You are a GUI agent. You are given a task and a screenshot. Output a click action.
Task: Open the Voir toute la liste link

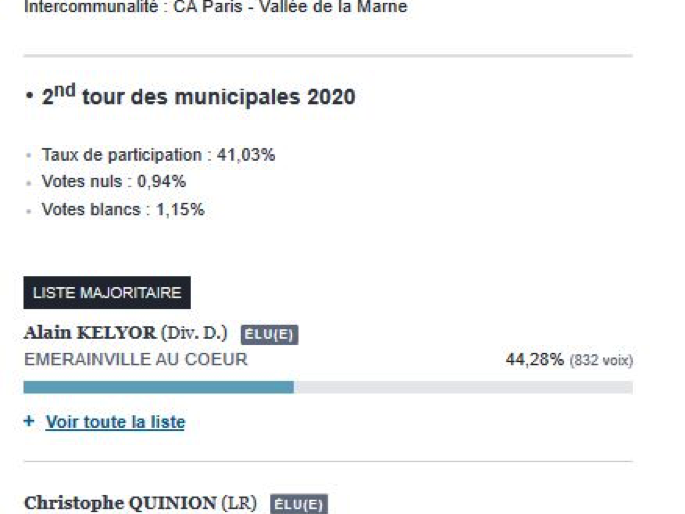pyautogui.click(x=115, y=422)
